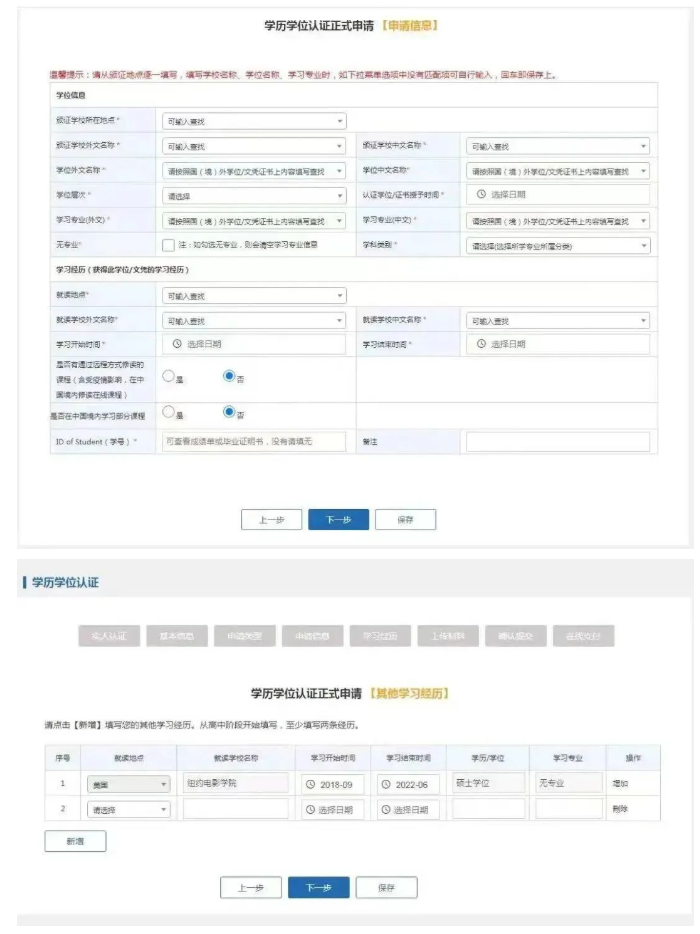The image size is (700, 934).
Task: Open the 颁证学校所在地点 dropdown
Action: [x=254, y=121]
